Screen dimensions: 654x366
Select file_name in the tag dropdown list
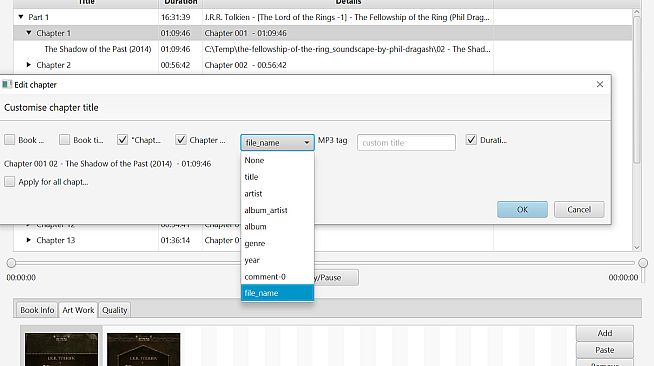277,293
